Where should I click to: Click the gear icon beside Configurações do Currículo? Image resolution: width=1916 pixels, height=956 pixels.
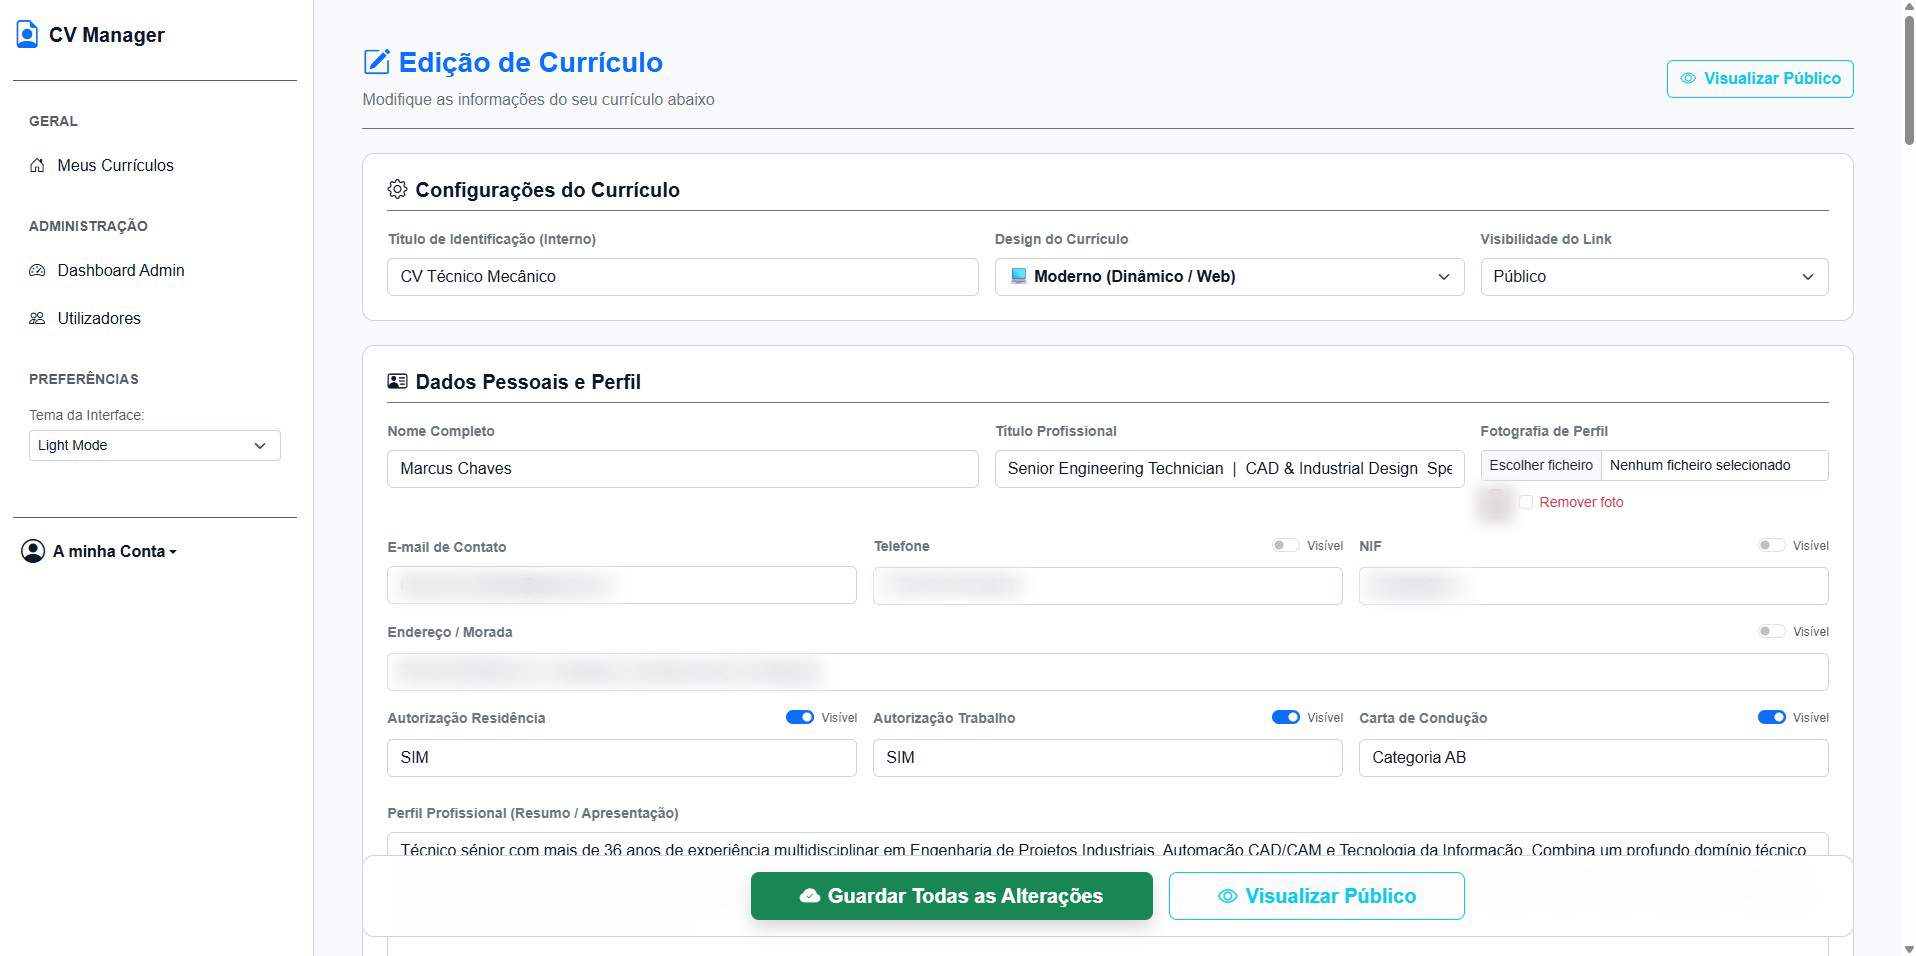click(x=397, y=190)
